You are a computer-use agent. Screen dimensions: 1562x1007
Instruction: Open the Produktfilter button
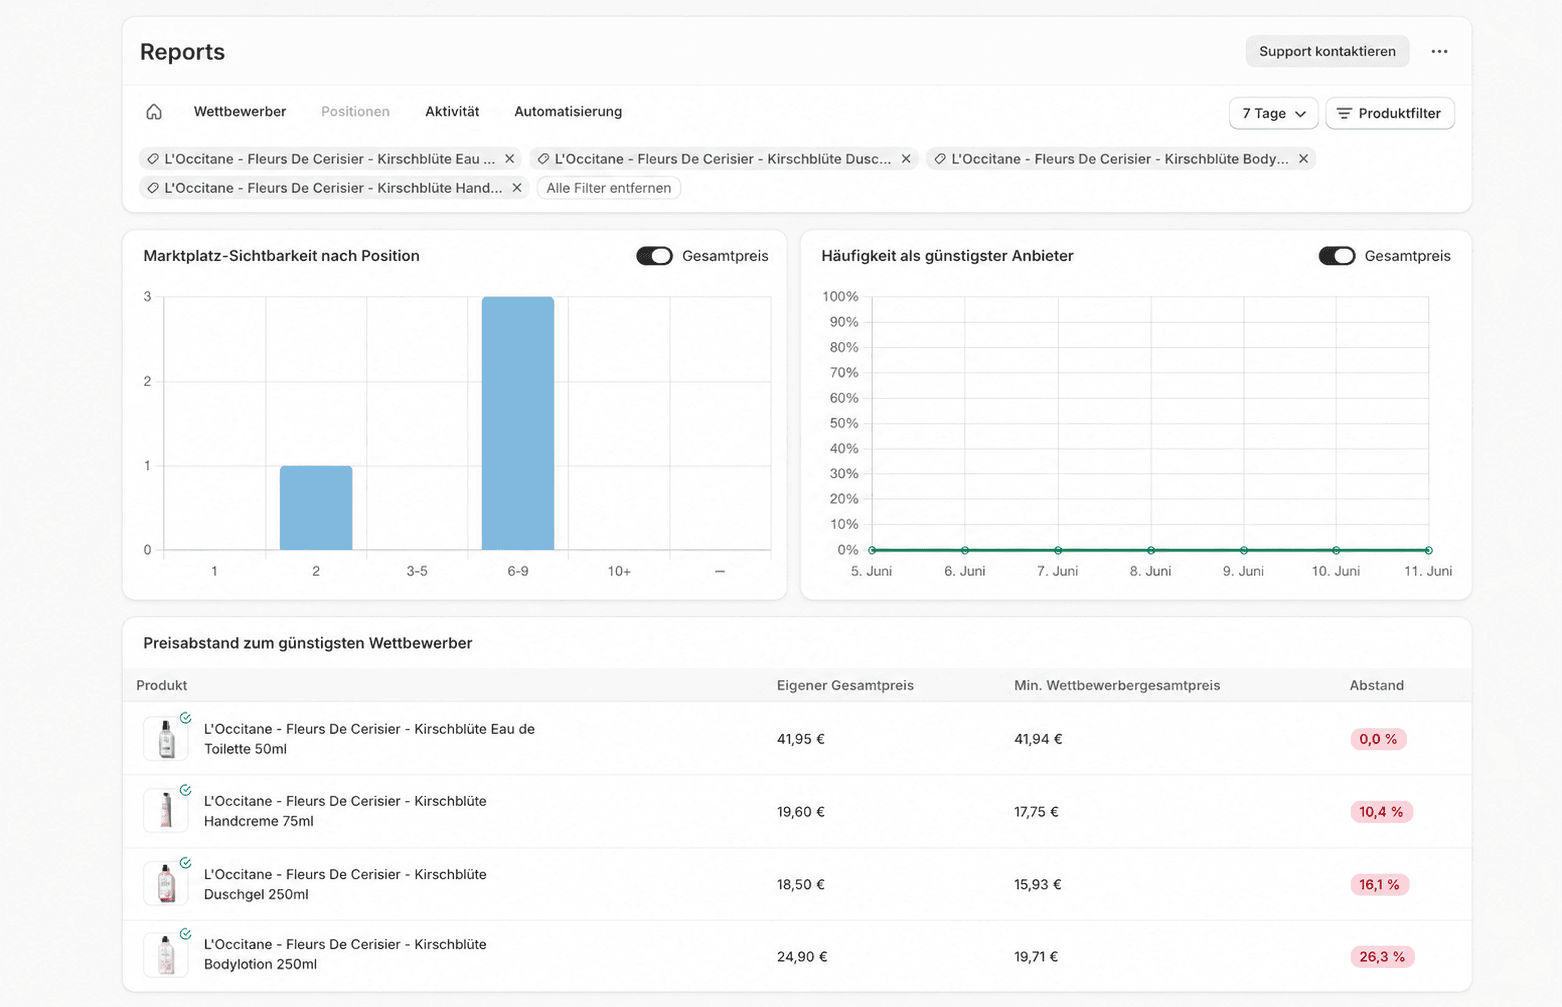coord(1390,114)
